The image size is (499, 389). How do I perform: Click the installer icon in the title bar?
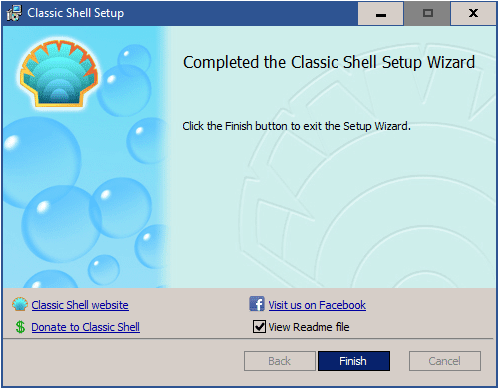(x=14, y=13)
